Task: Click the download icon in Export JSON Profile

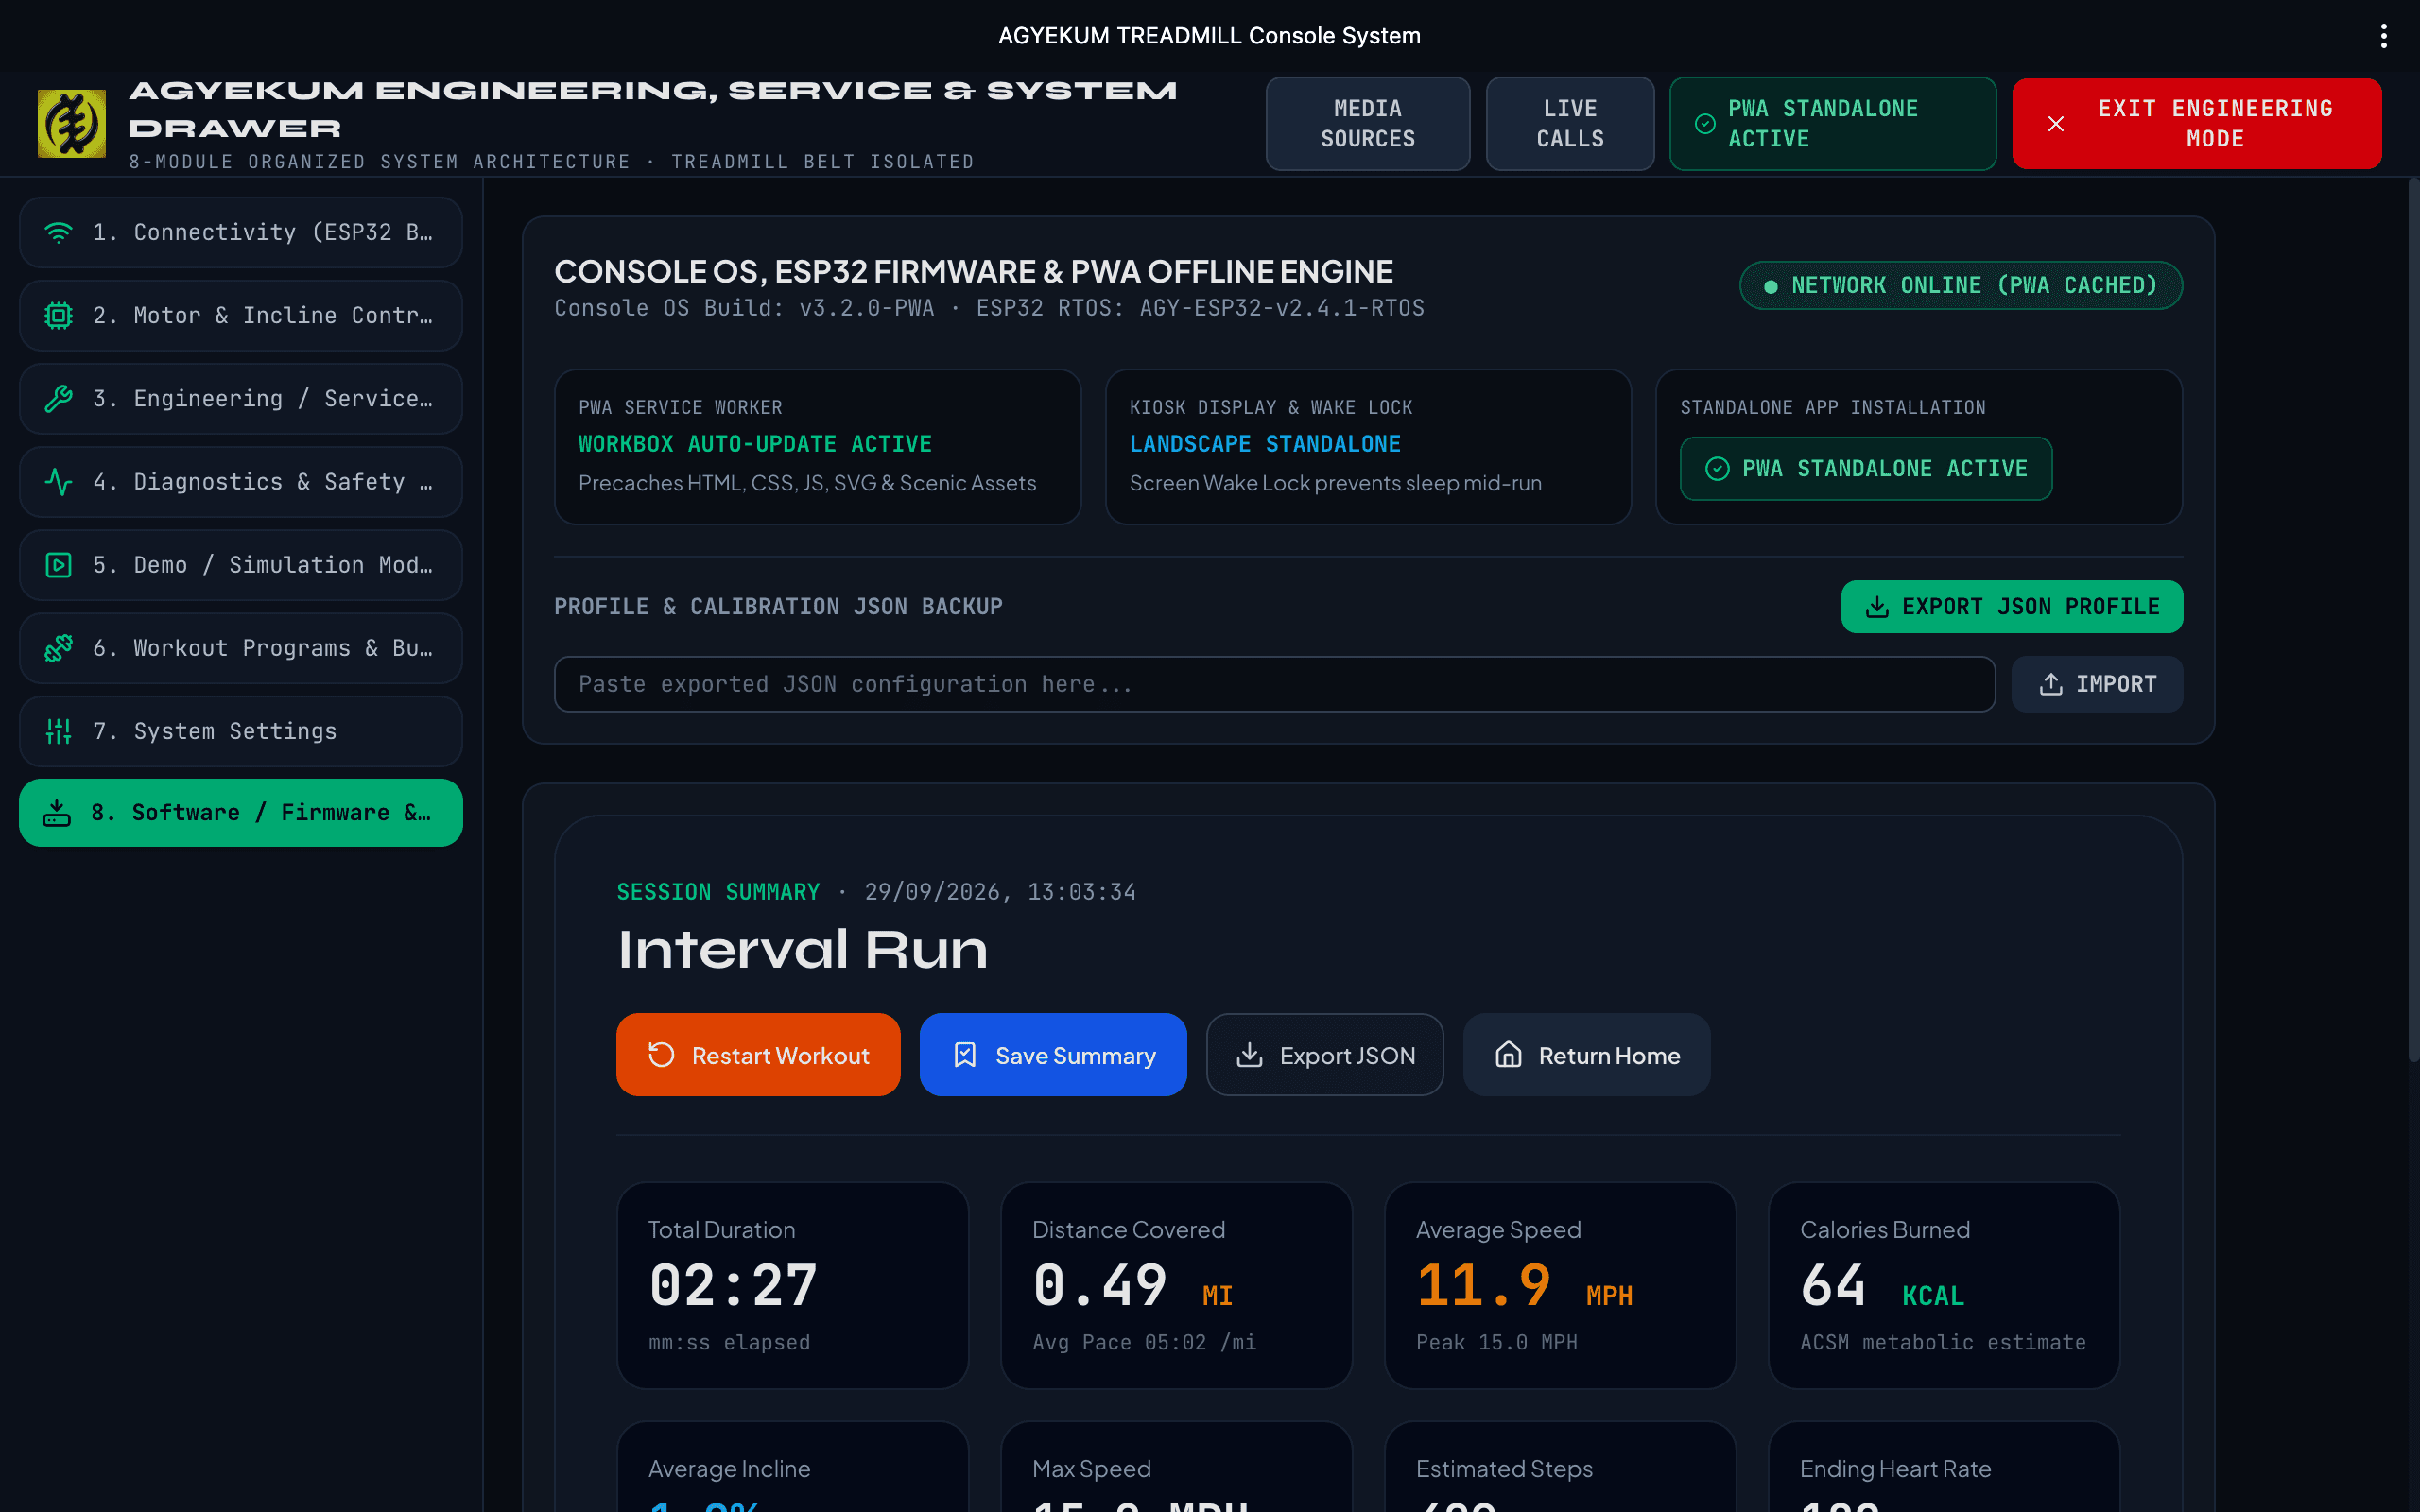Action: (1877, 607)
